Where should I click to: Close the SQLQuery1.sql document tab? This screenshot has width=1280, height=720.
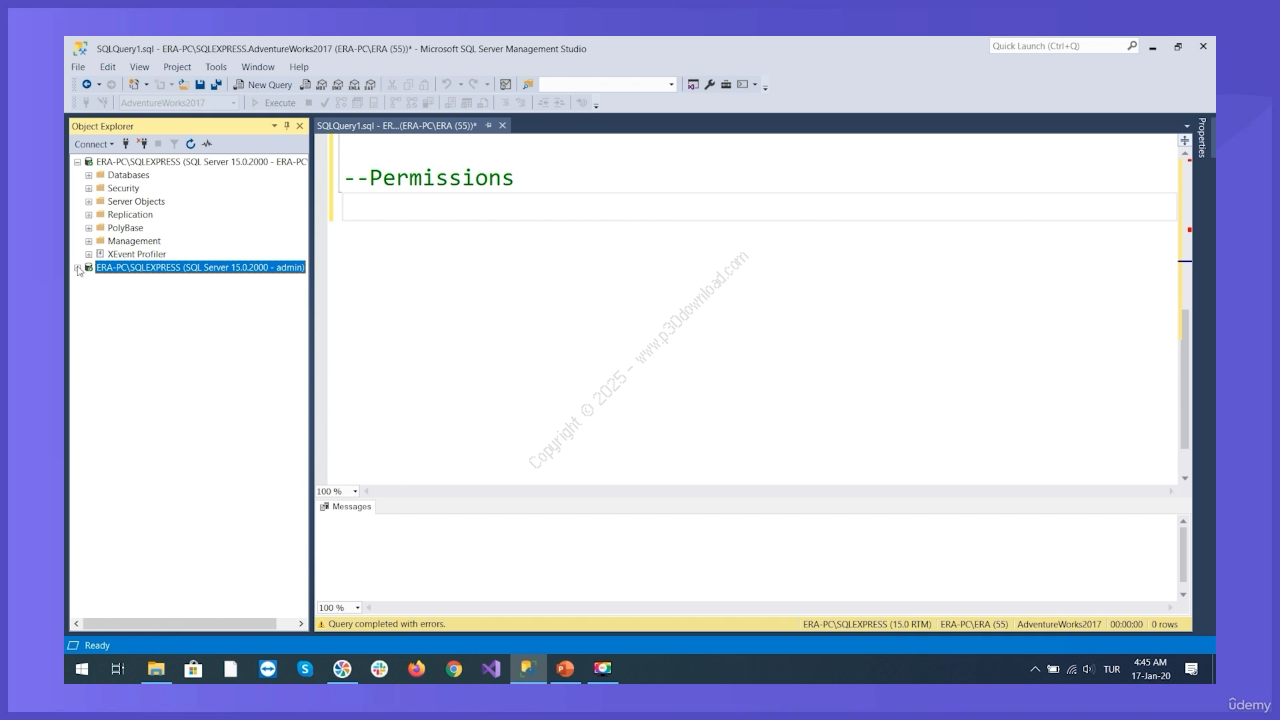pyautogui.click(x=503, y=126)
